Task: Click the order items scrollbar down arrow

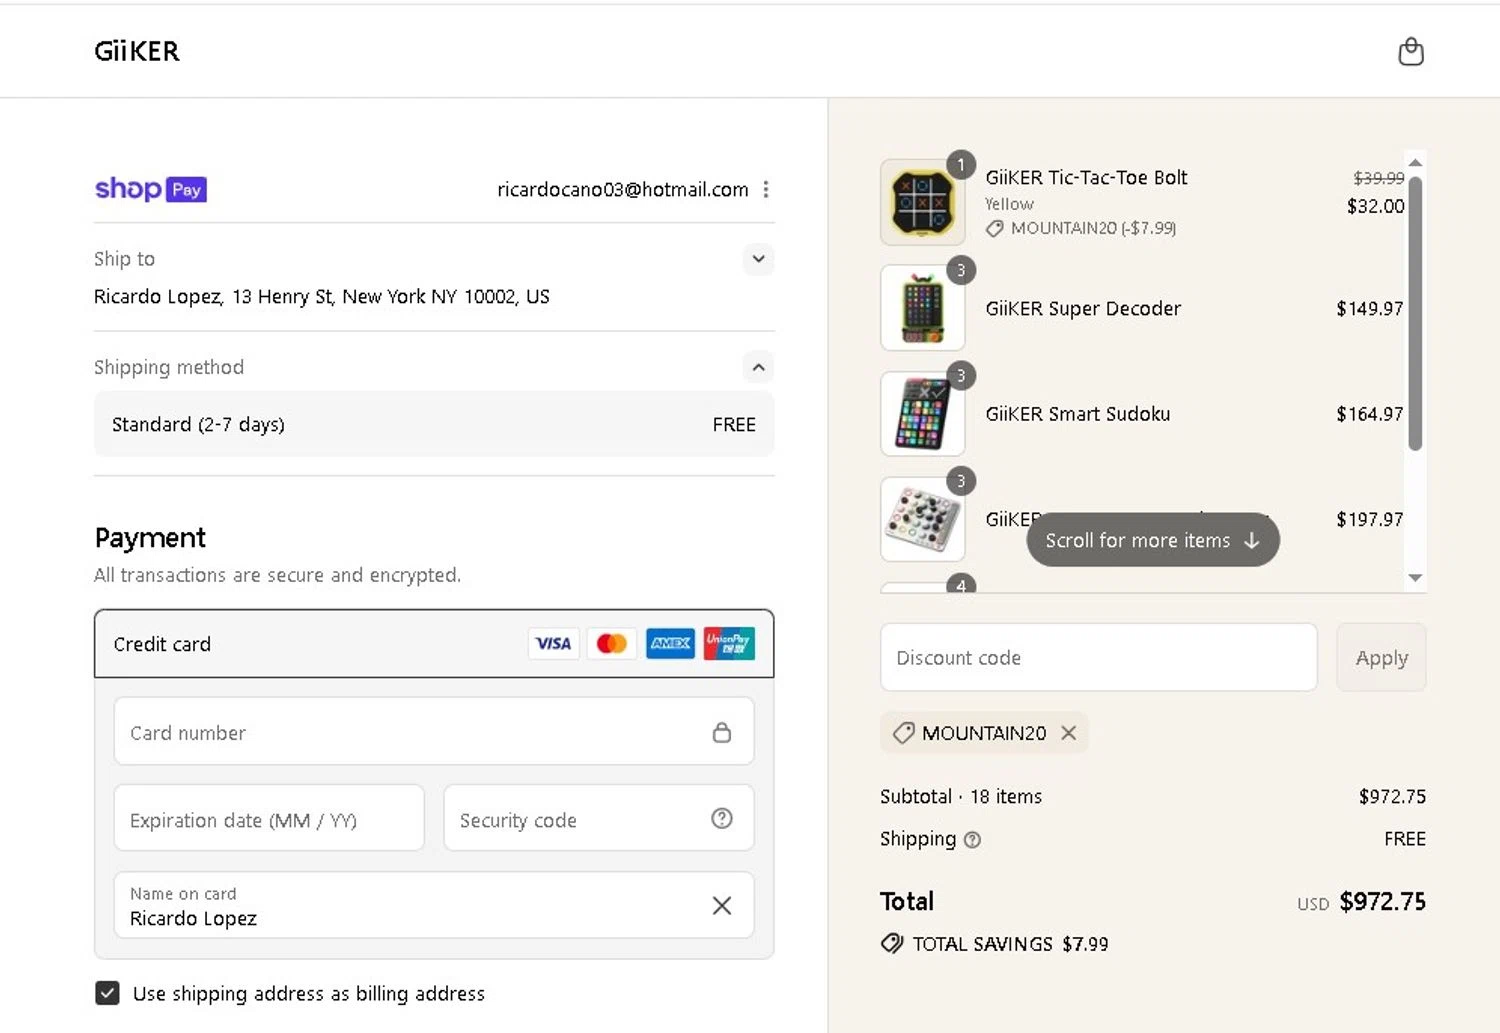Action: pos(1415,578)
